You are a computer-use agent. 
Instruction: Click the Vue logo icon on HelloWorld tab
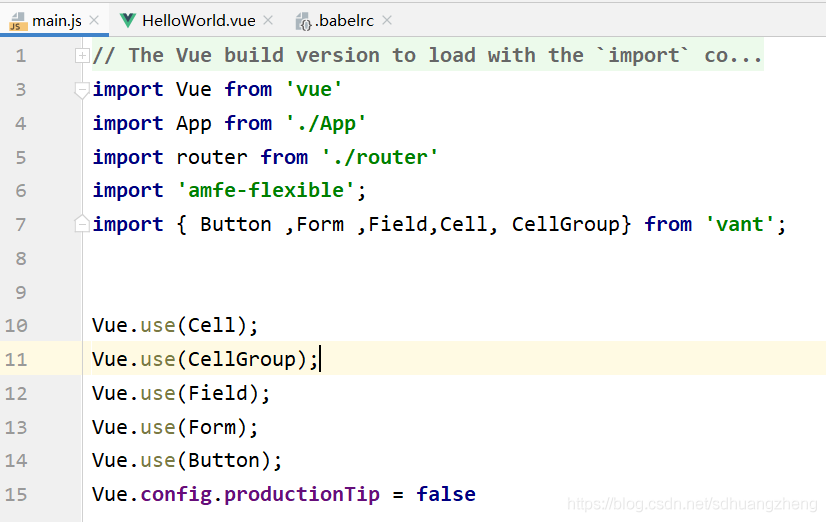128,21
